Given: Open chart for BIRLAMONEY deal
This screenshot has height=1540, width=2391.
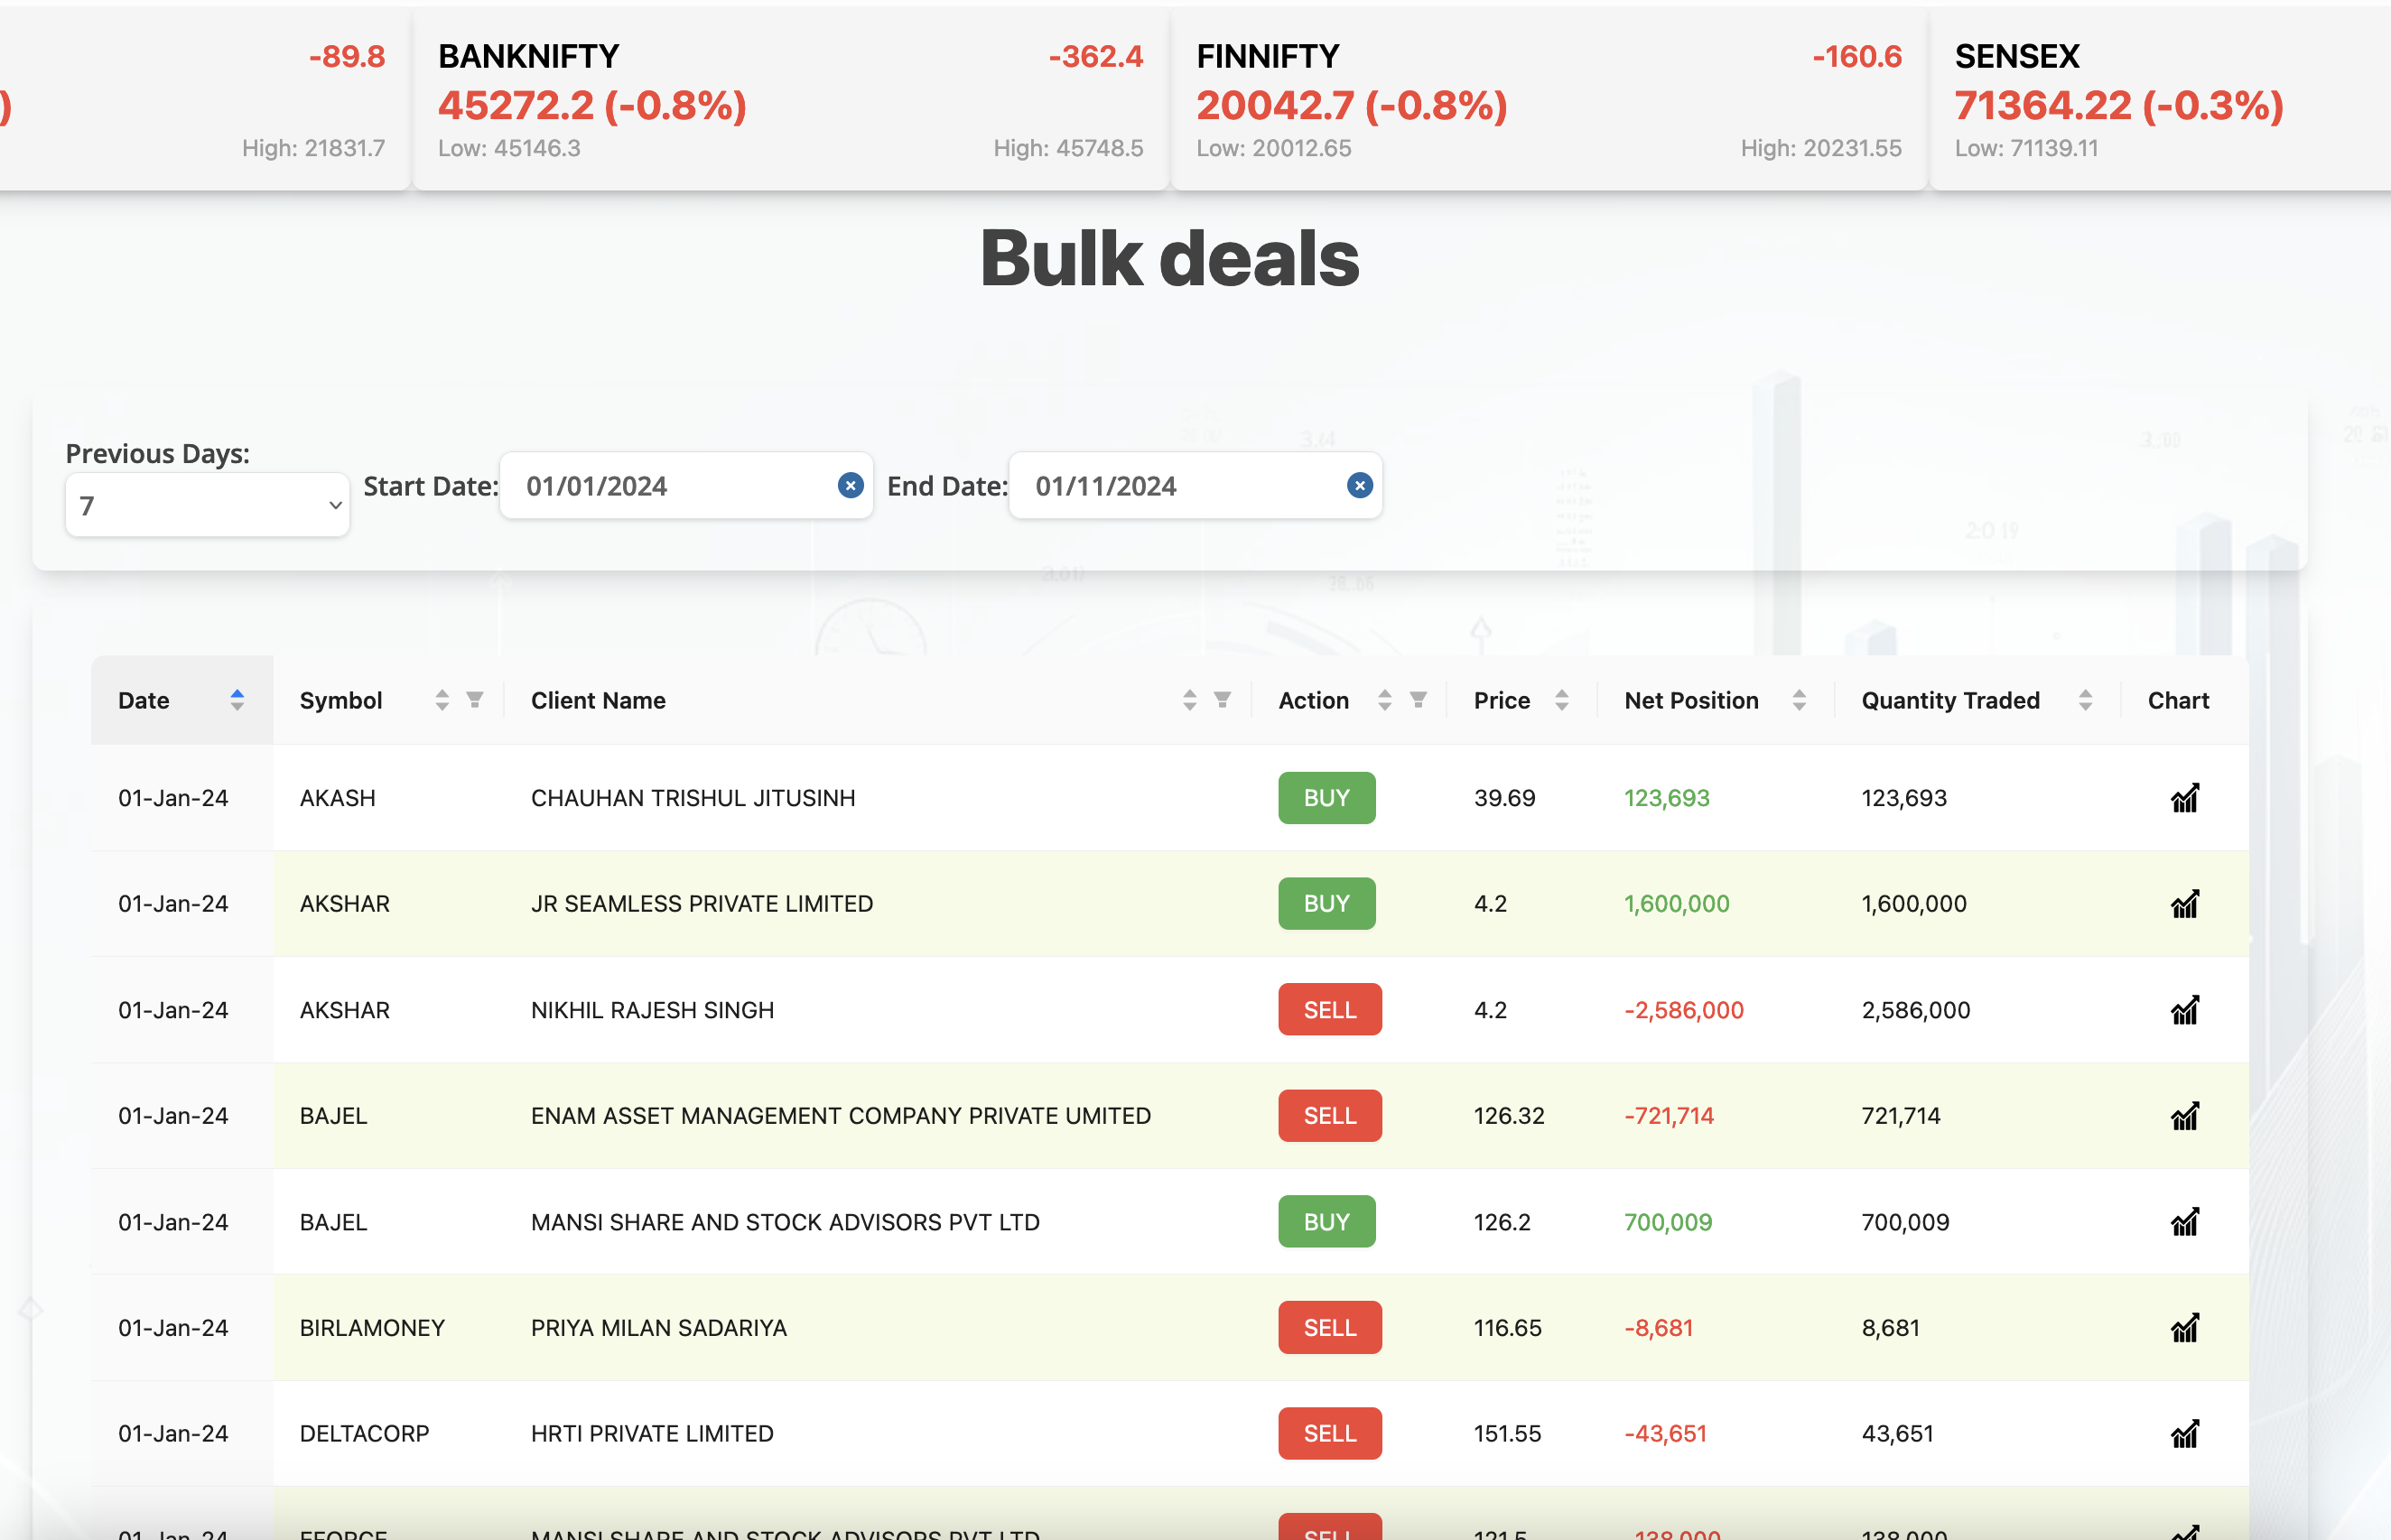Looking at the screenshot, I should (2184, 1327).
